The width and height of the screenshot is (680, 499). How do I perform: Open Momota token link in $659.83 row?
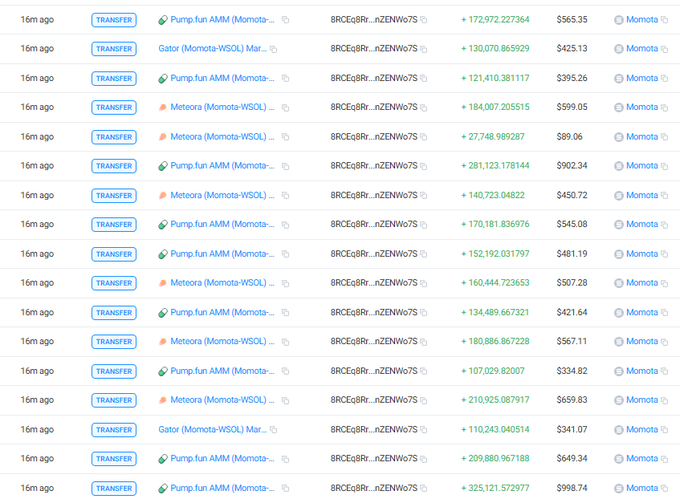coord(642,400)
